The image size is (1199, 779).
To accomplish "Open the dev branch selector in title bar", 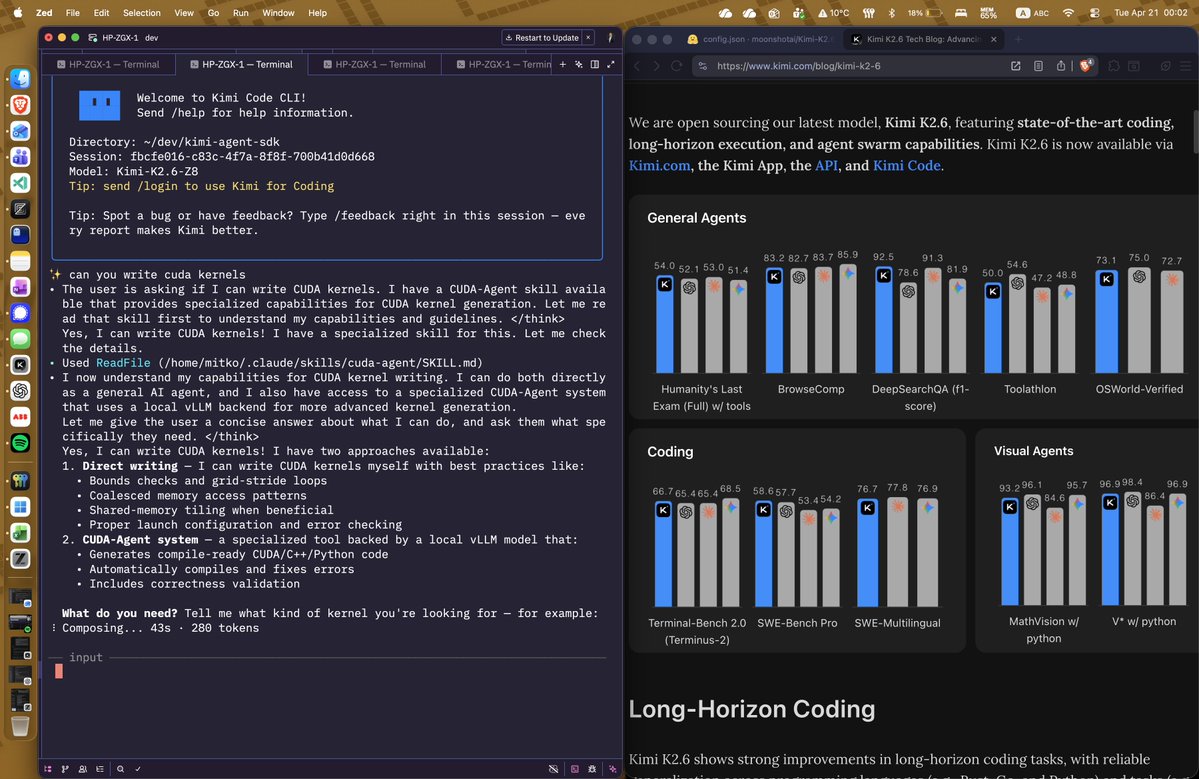I will (151, 37).
